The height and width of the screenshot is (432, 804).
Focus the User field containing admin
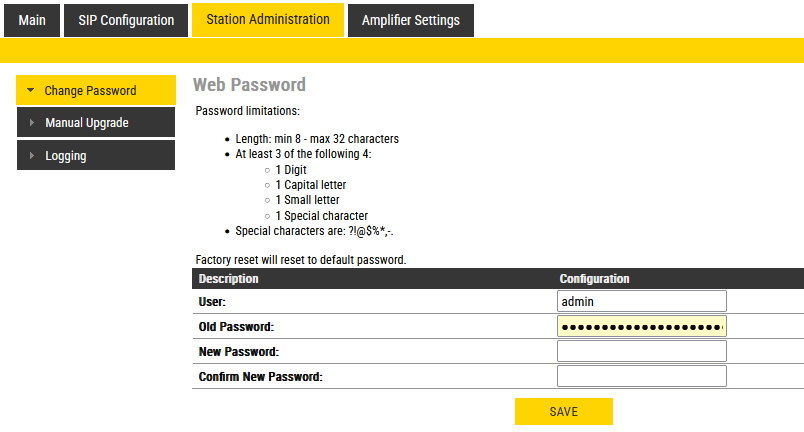[x=641, y=301]
